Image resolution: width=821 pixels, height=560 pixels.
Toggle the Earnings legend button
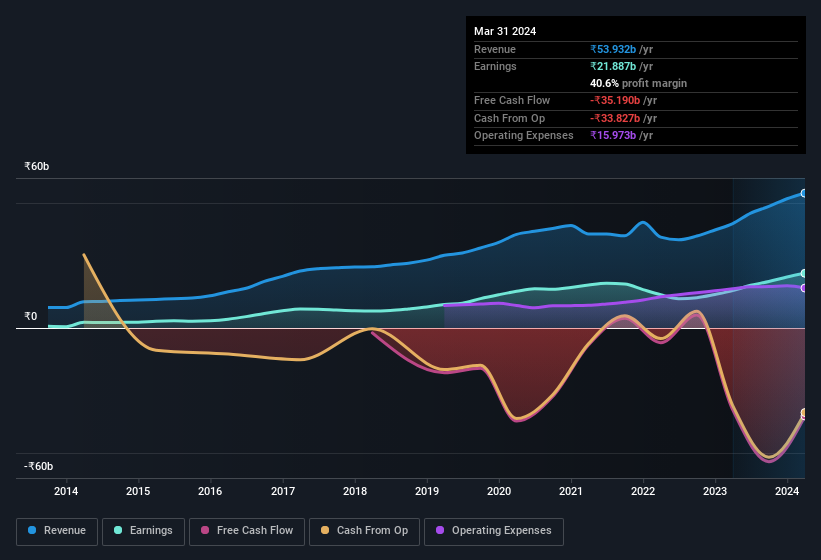coord(143,532)
